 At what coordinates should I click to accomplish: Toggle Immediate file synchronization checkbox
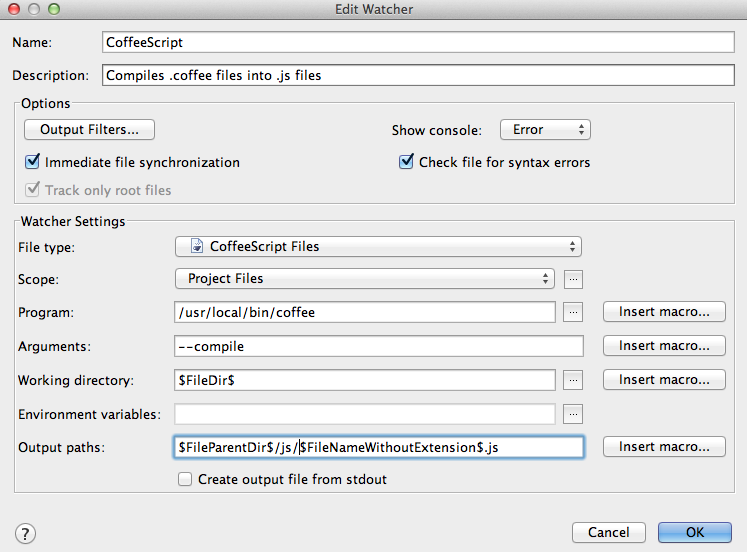(x=32, y=161)
